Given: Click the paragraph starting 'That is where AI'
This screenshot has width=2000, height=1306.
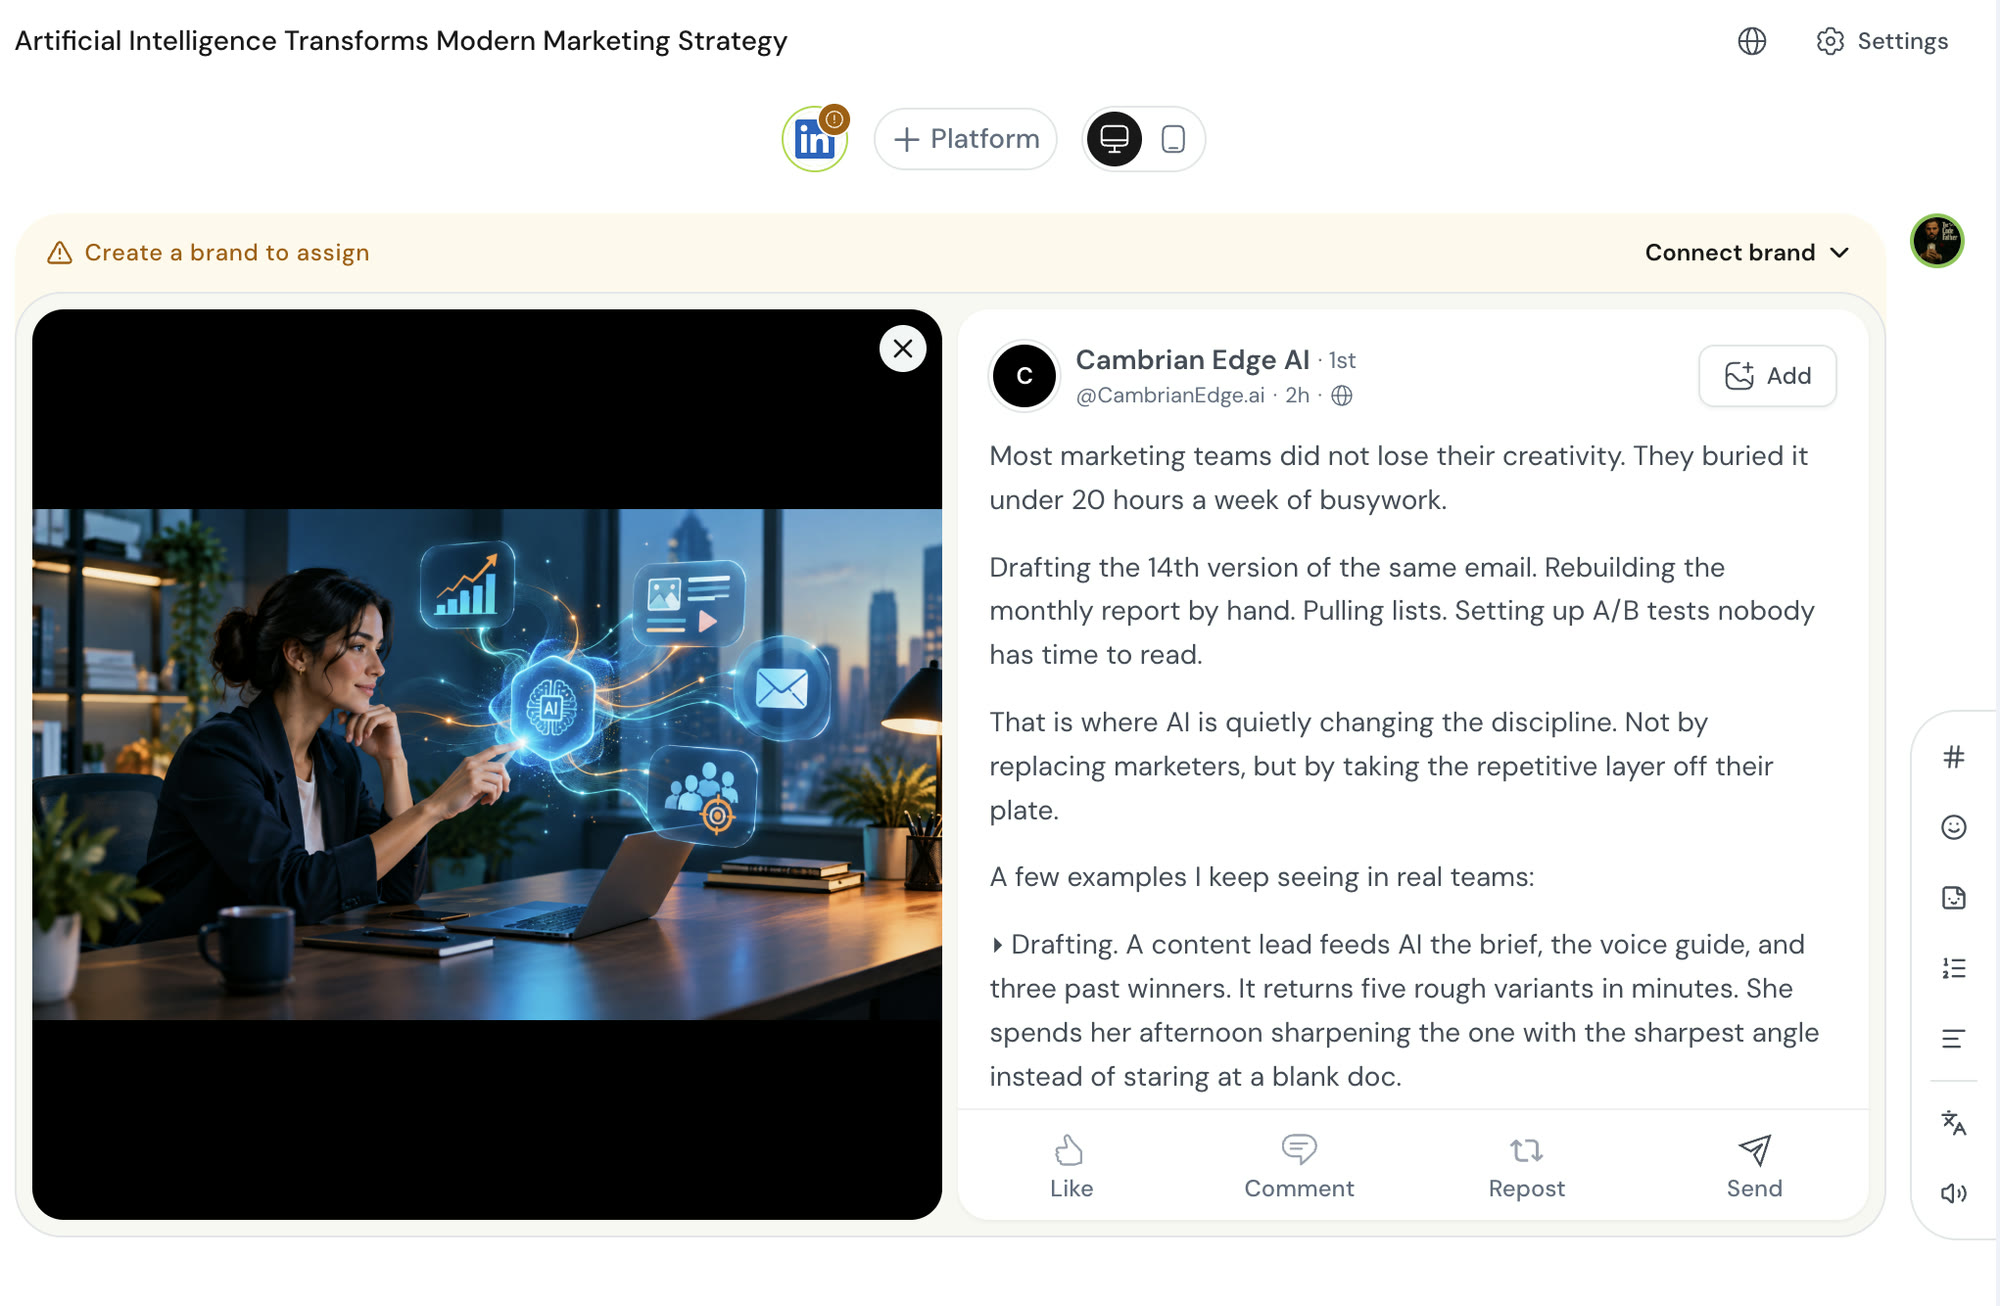Looking at the screenshot, I should click(x=1381, y=766).
